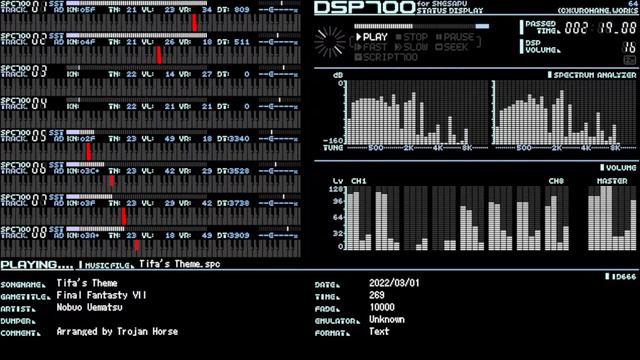This screenshot has height=360, width=640.
Task: Click the SST AD indicator on Track 07
Action: [x=56, y=200]
